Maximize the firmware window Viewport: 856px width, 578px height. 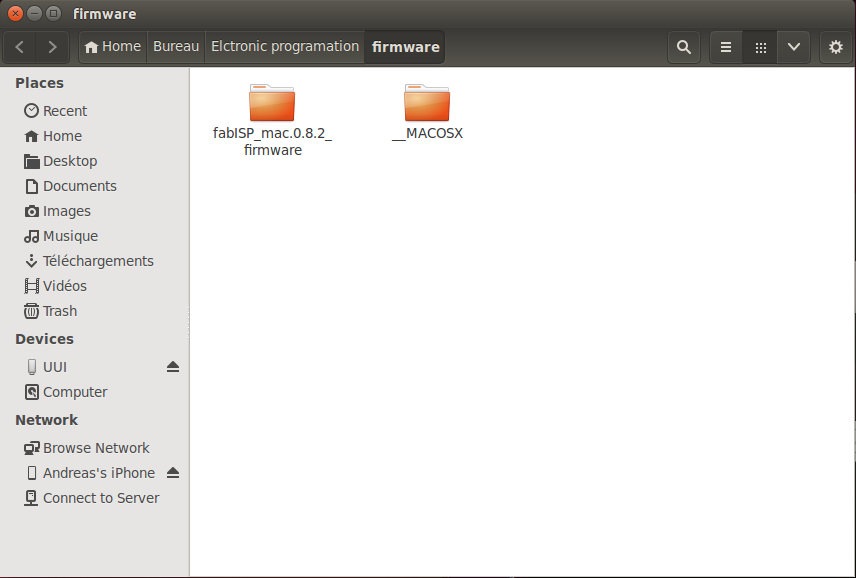click(x=54, y=14)
